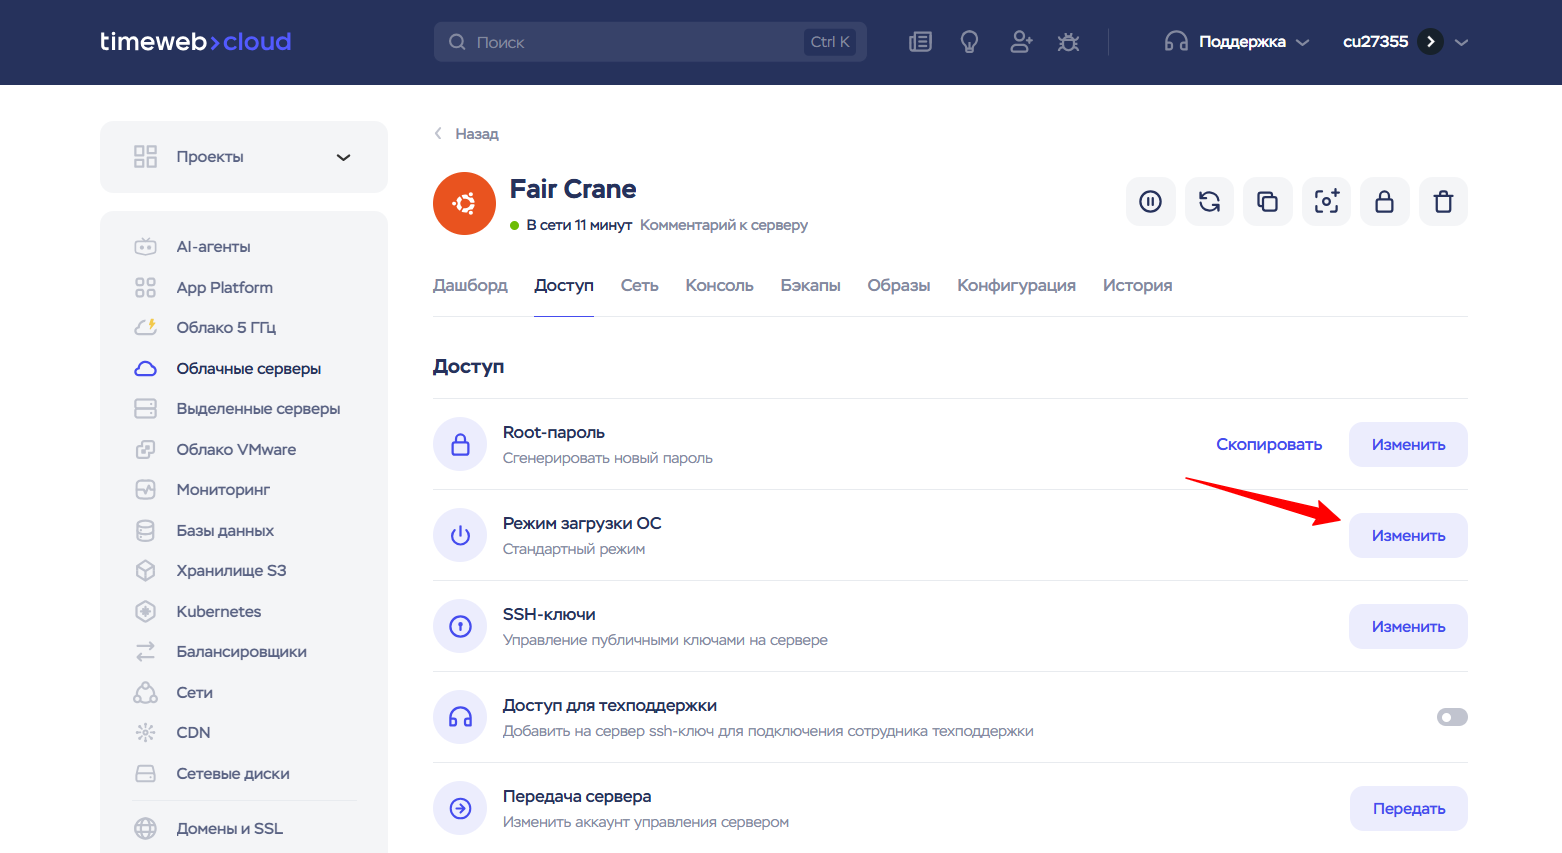Click the clone server icon
The height and width of the screenshot is (853, 1562).
click(1268, 202)
